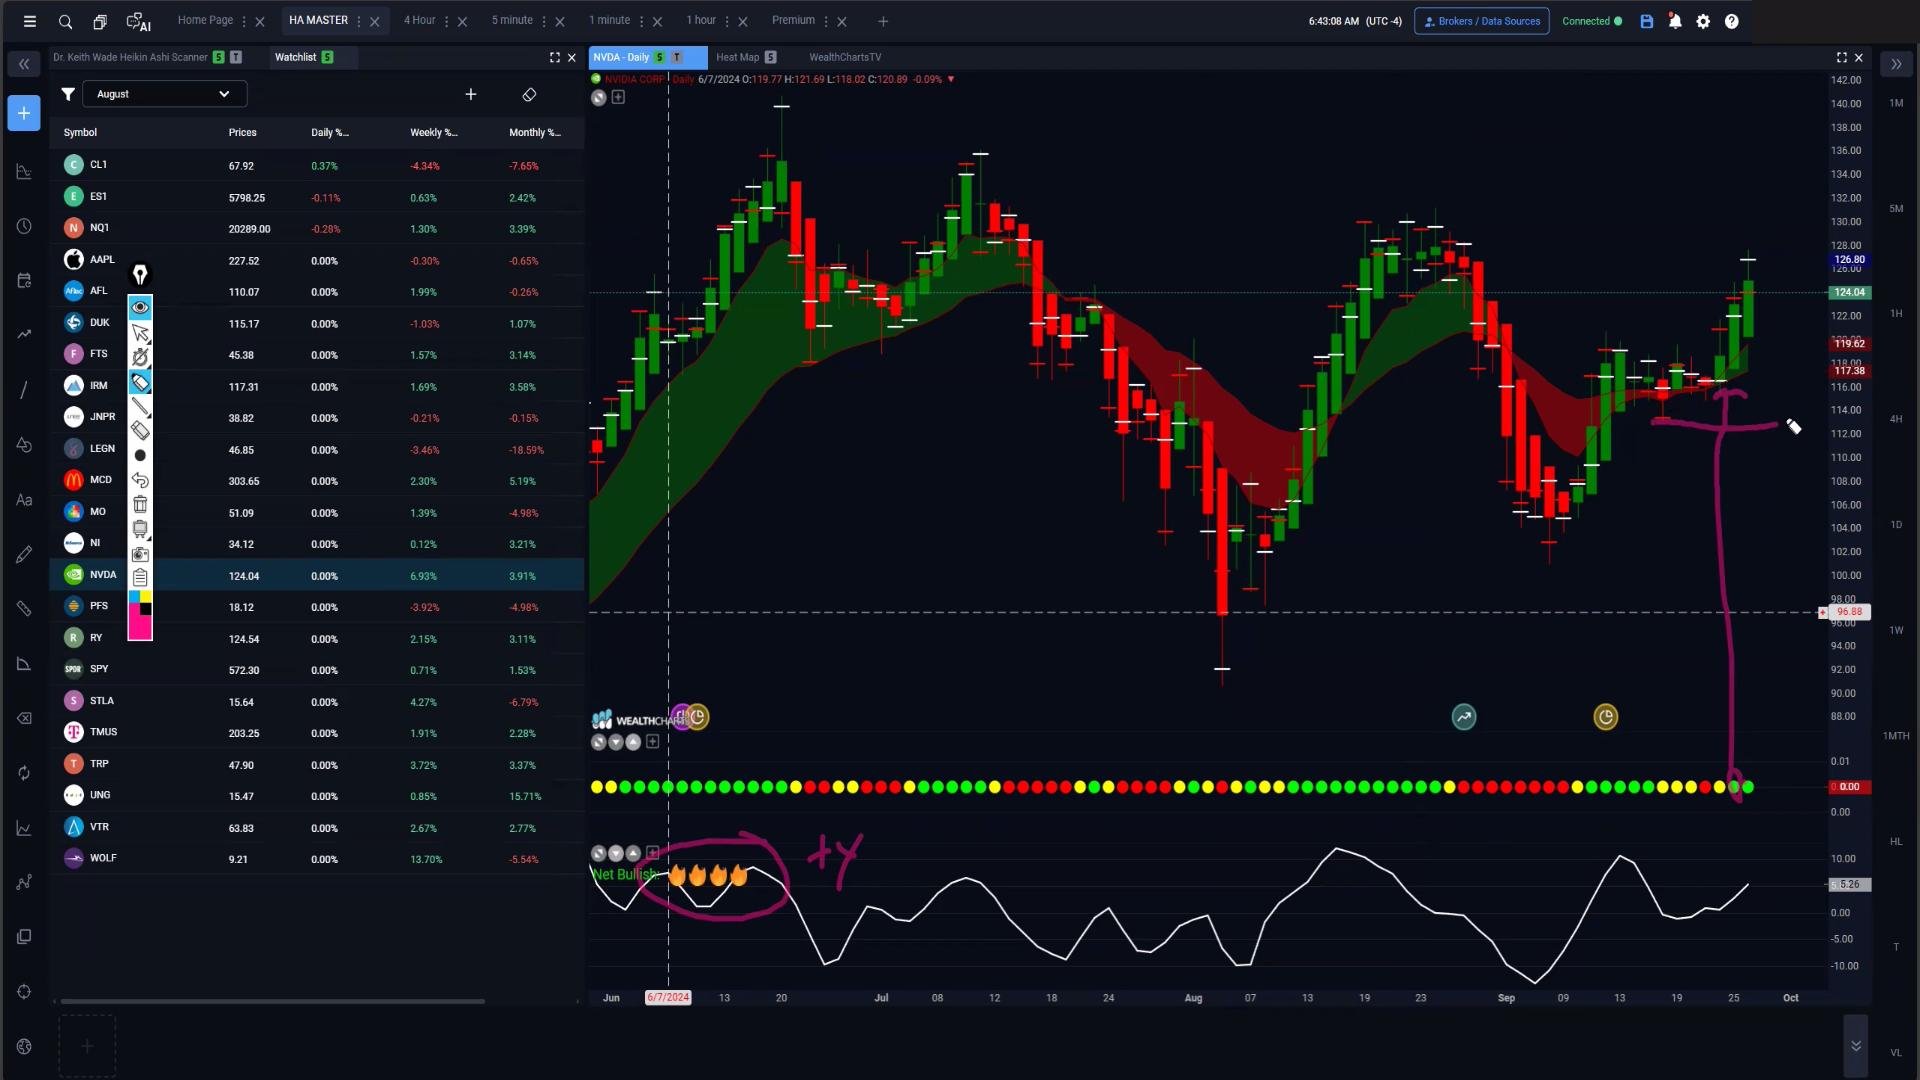1920x1080 pixels.
Task: Switch chart to 5M timeframe
Action: pyautogui.click(x=1896, y=209)
